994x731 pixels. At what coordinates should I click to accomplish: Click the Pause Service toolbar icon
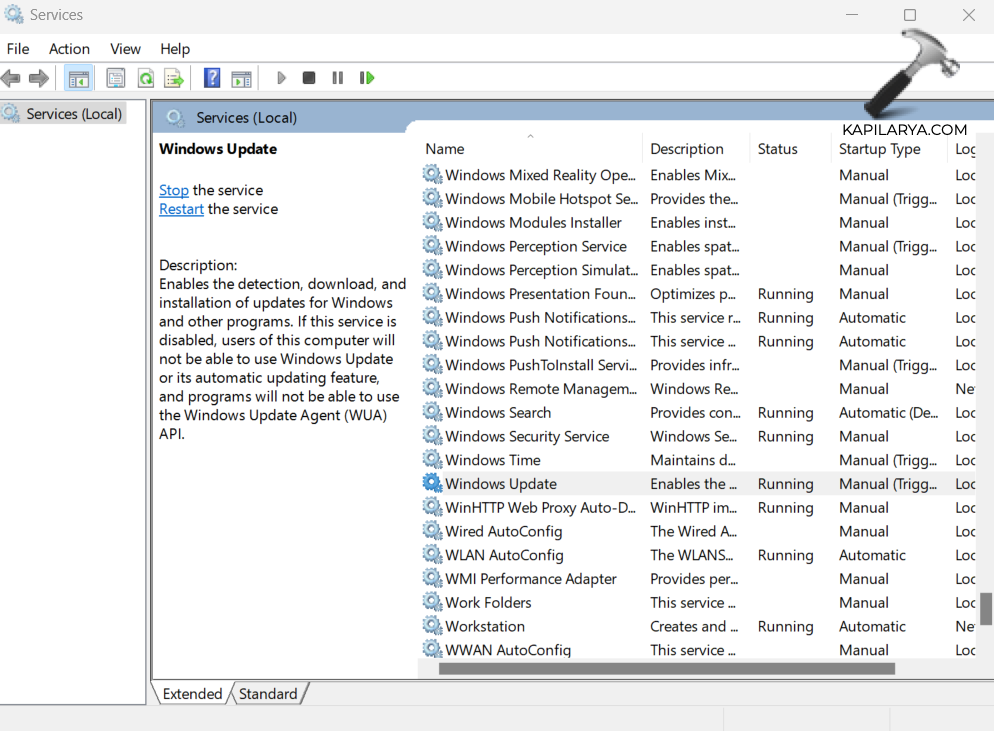point(338,78)
